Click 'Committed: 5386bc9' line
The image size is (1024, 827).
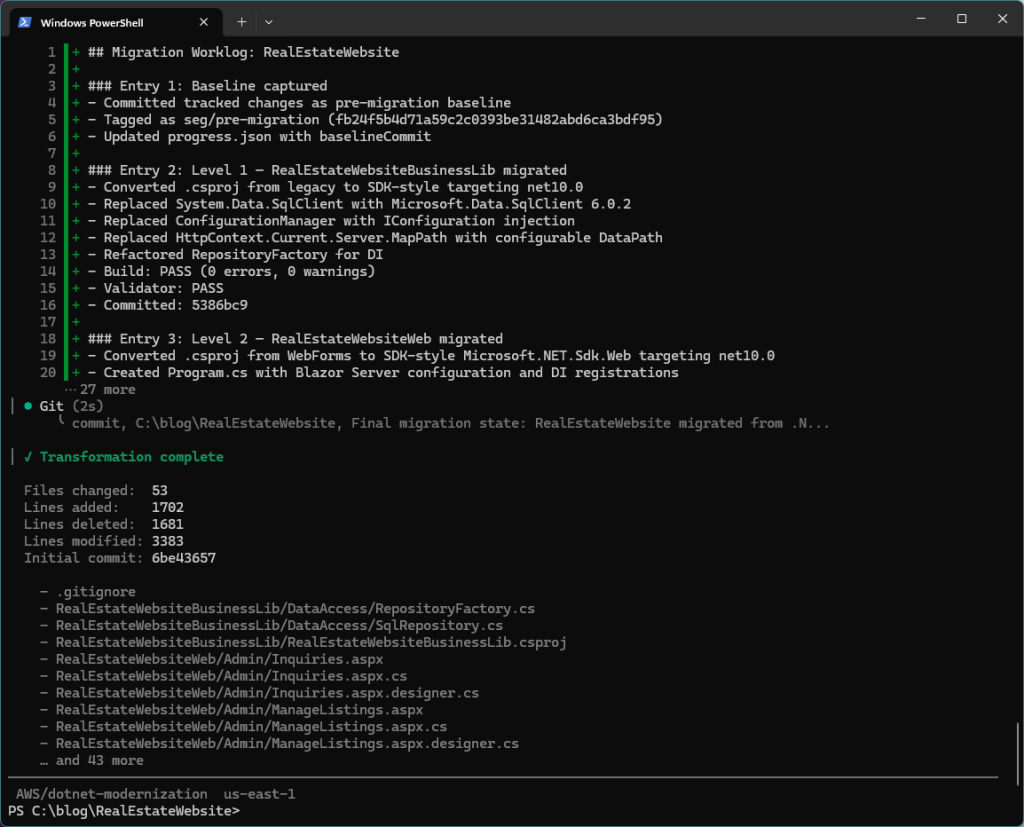click(168, 305)
